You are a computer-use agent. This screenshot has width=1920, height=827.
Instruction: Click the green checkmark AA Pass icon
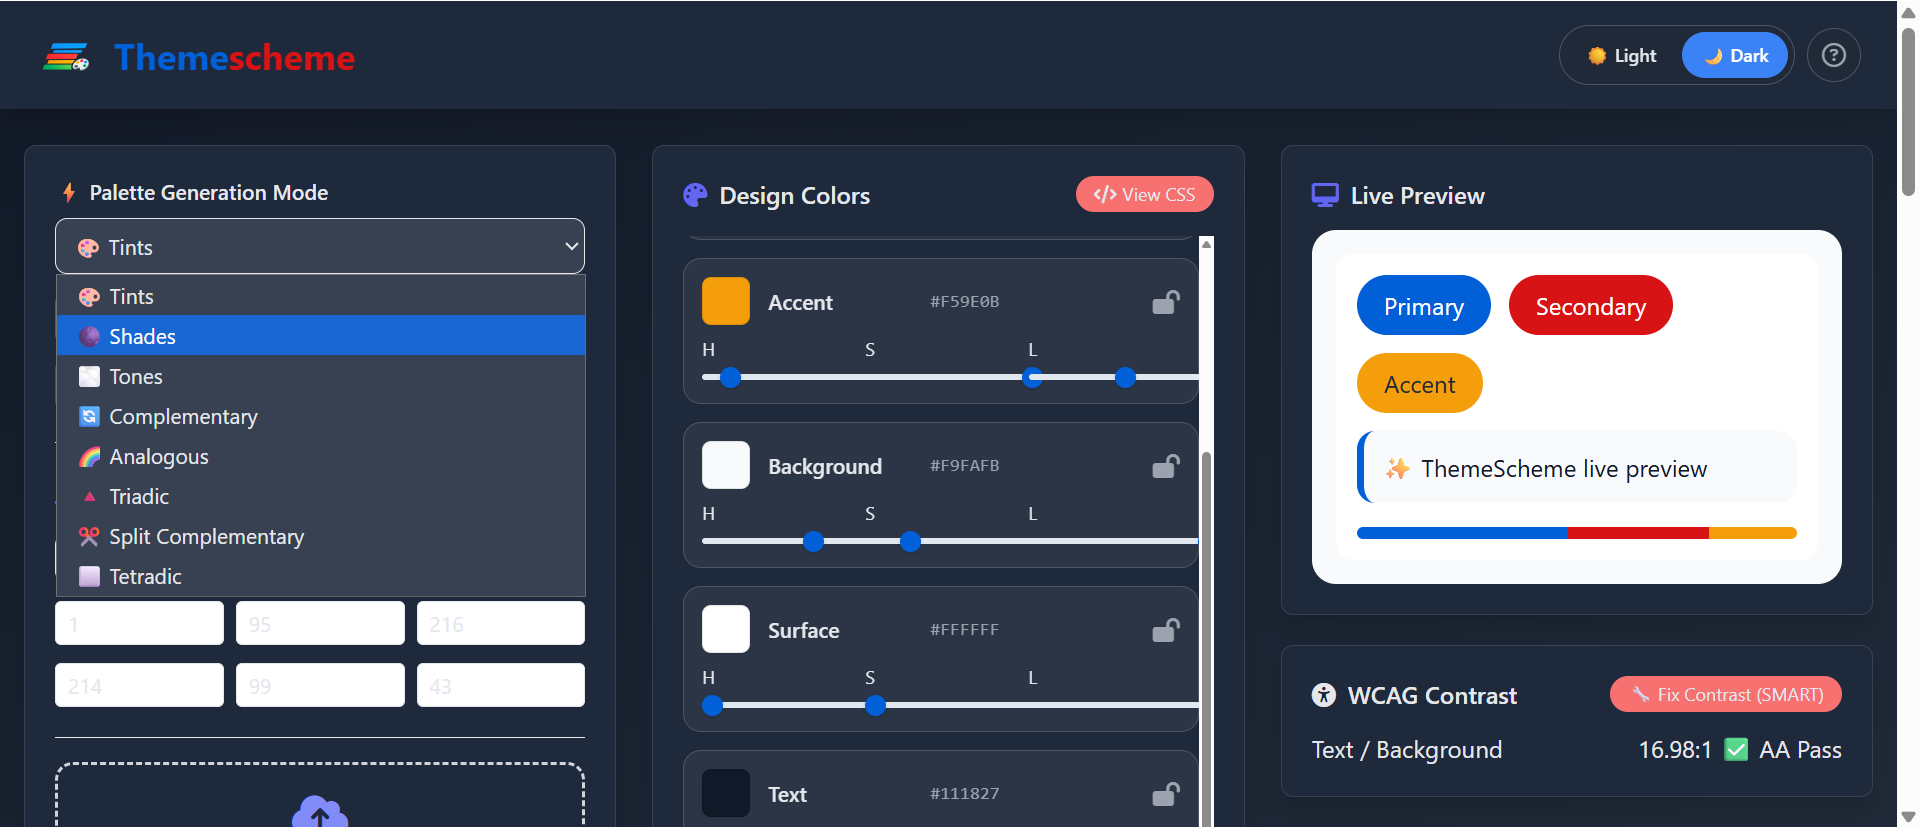tap(1736, 749)
